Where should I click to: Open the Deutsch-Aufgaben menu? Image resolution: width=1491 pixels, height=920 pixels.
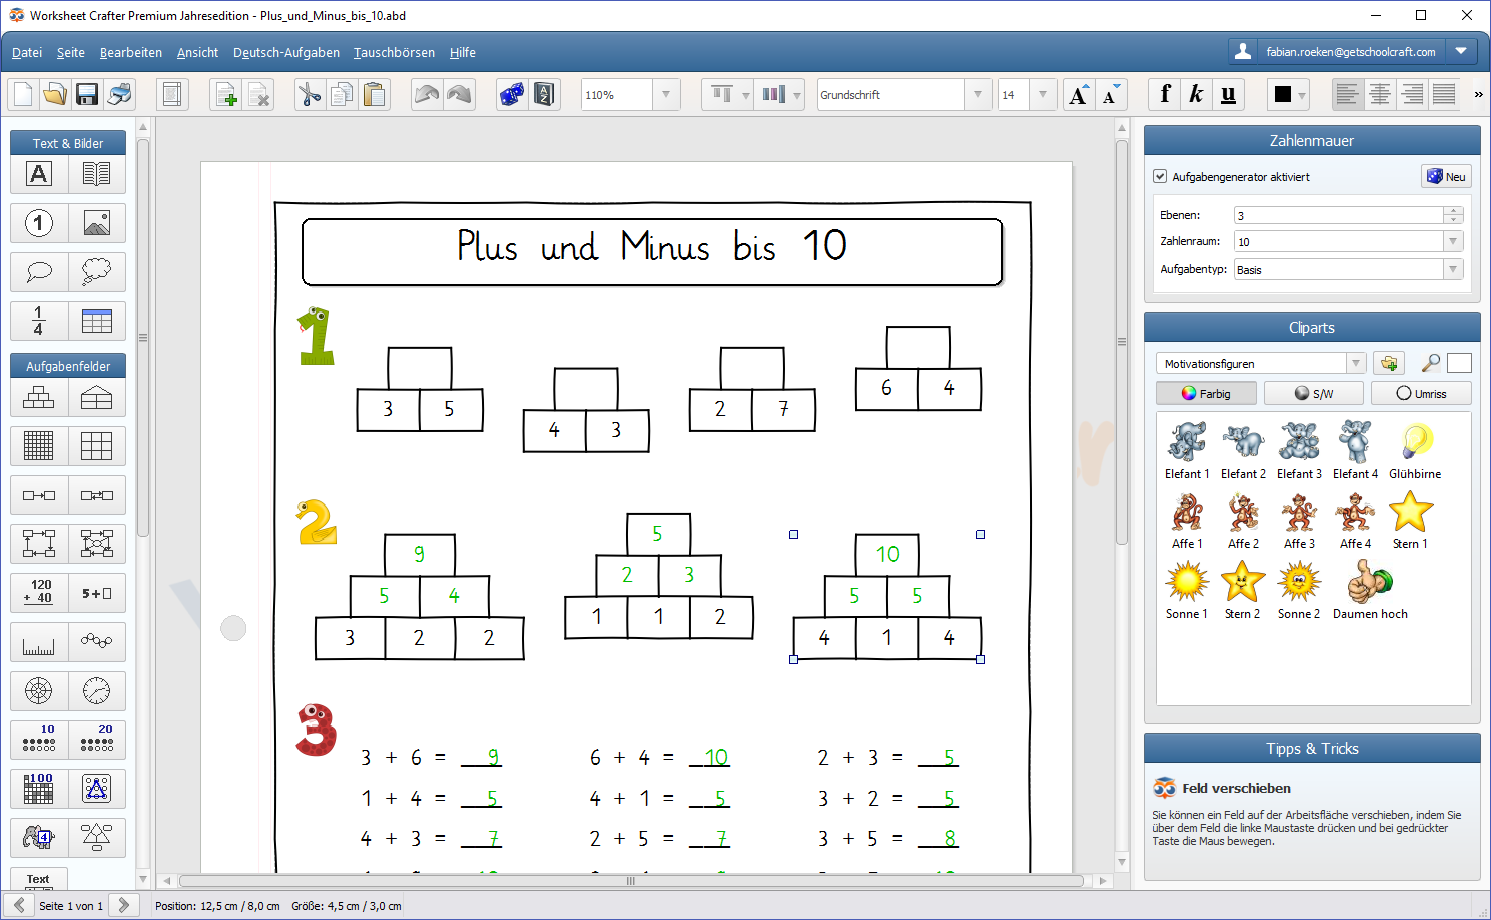click(286, 53)
